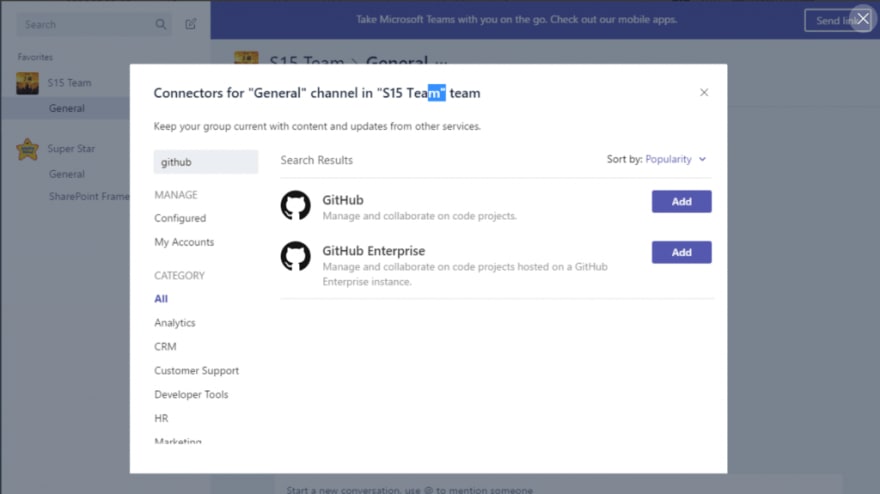
Task: Start a new chat with compose icon
Action: coord(191,24)
